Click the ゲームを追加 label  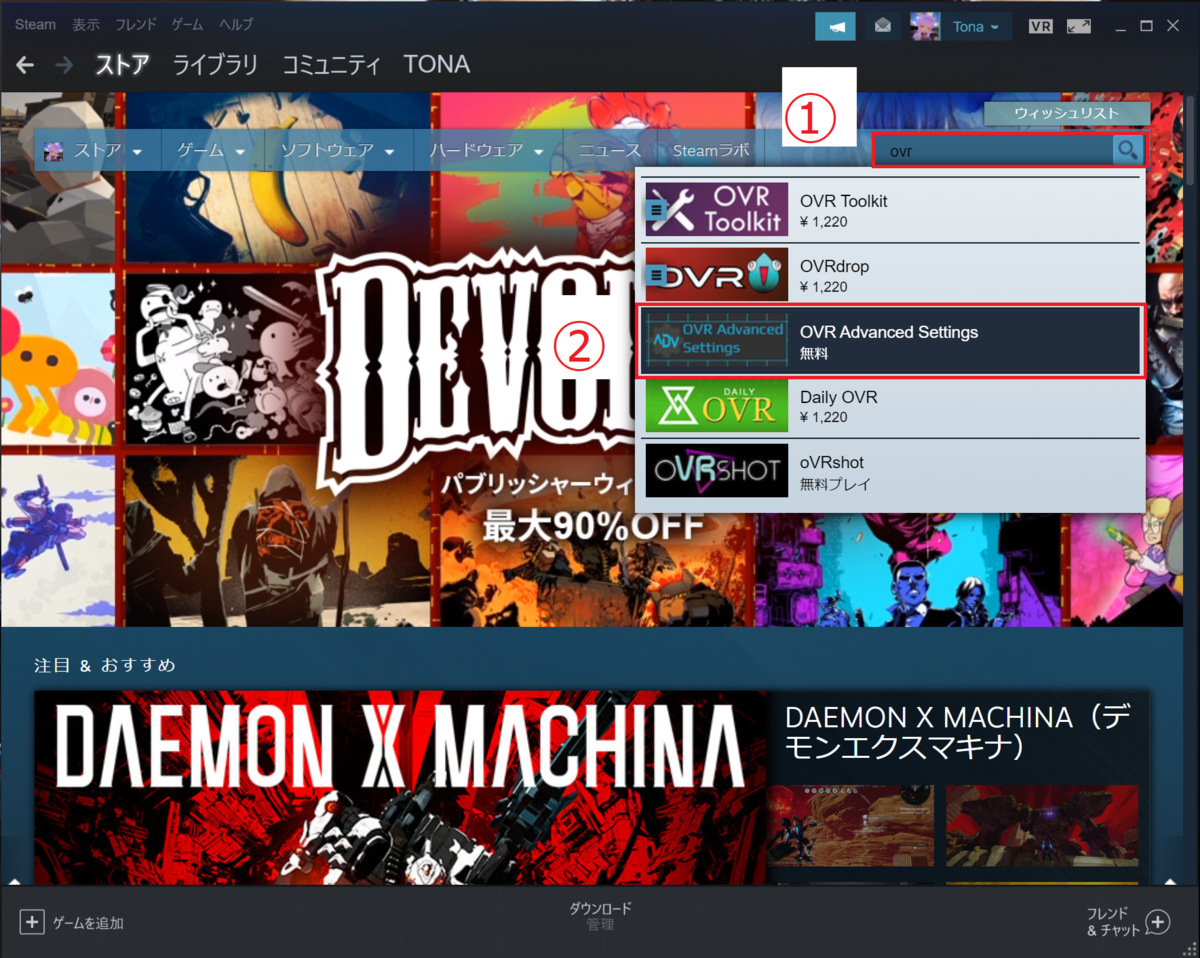pos(88,923)
